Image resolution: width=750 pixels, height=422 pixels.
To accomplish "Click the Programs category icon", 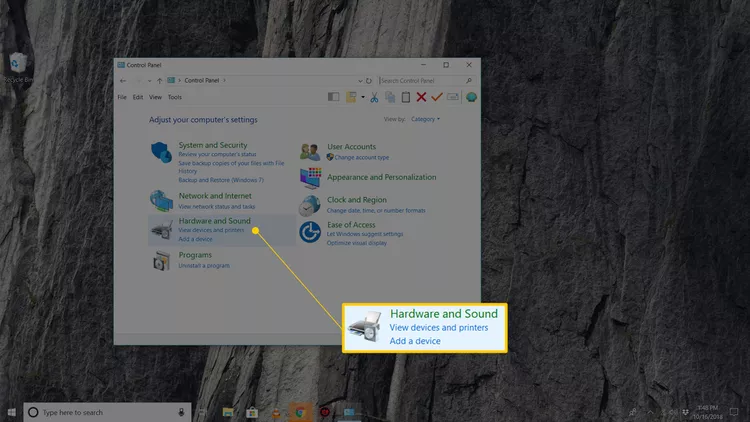I will pyautogui.click(x=161, y=260).
